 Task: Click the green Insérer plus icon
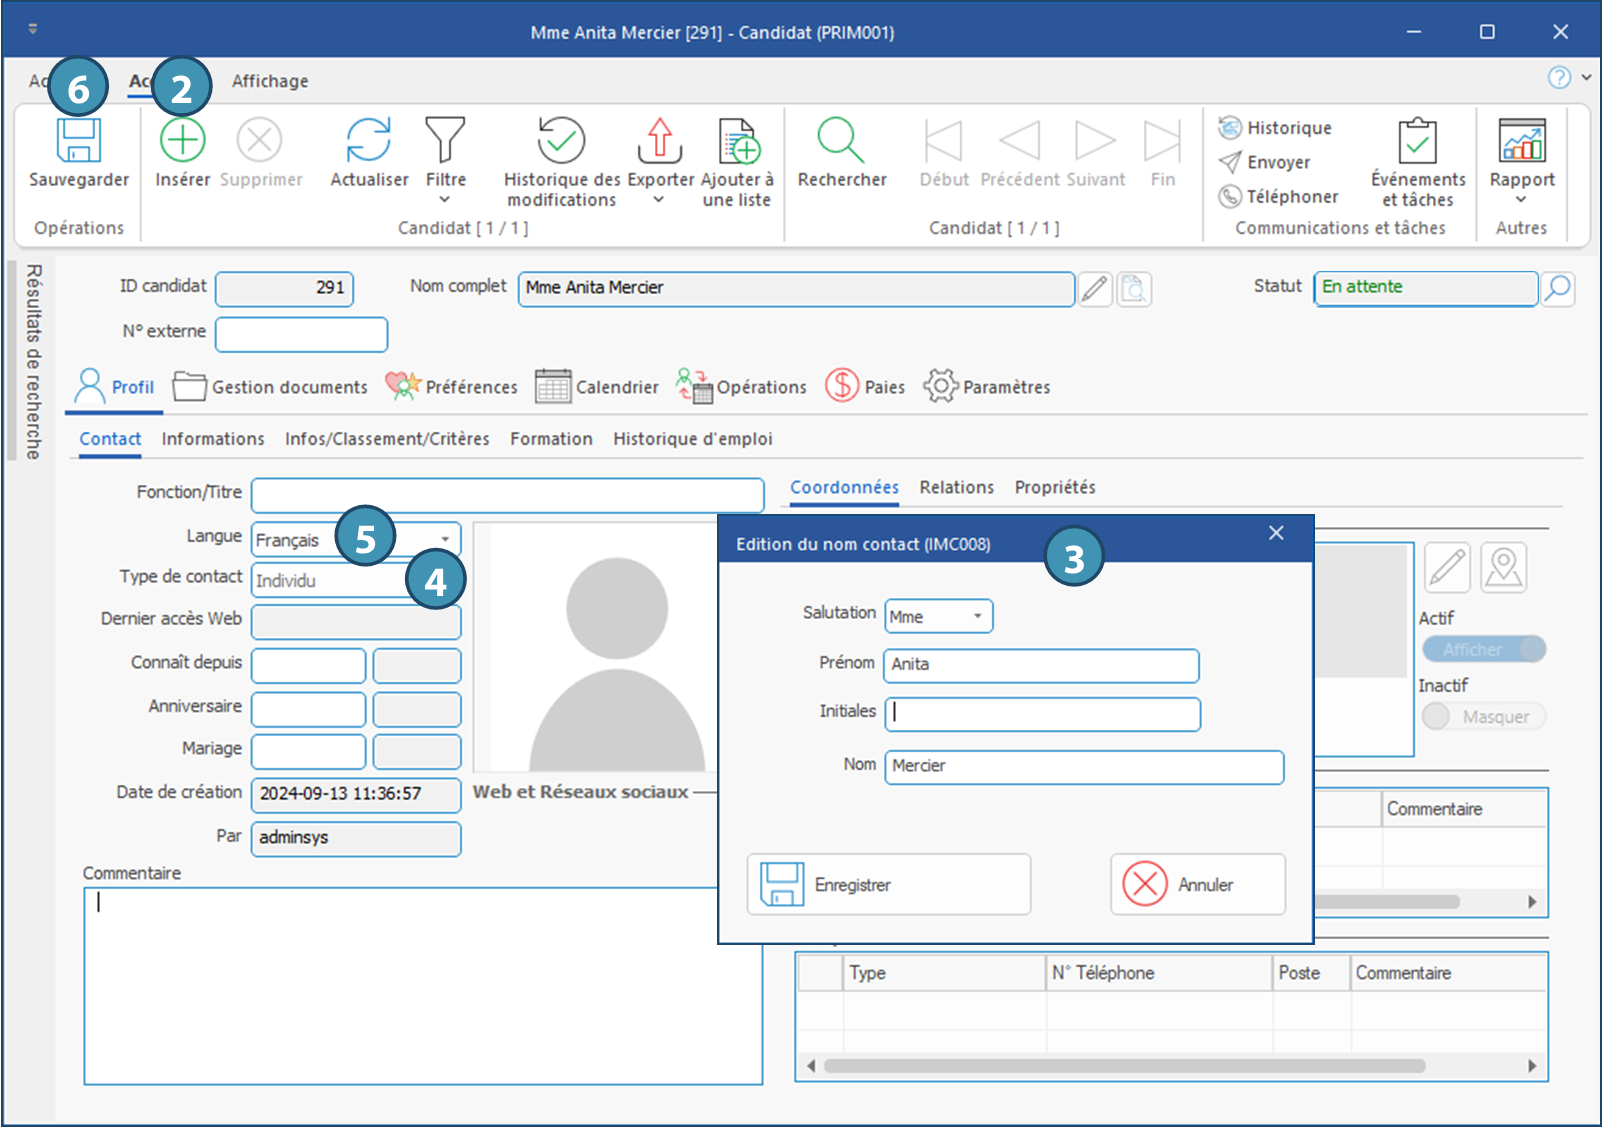tap(183, 141)
